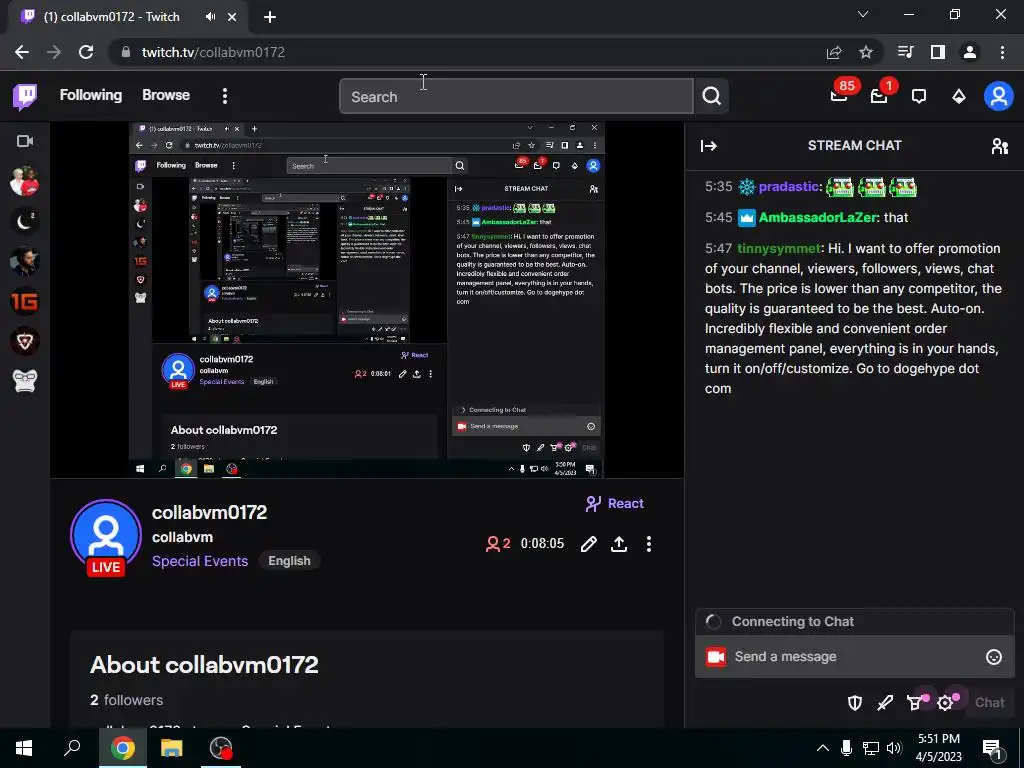The width and height of the screenshot is (1024, 768).
Task: Click the Special Events category link
Action: [x=200, y=561]
